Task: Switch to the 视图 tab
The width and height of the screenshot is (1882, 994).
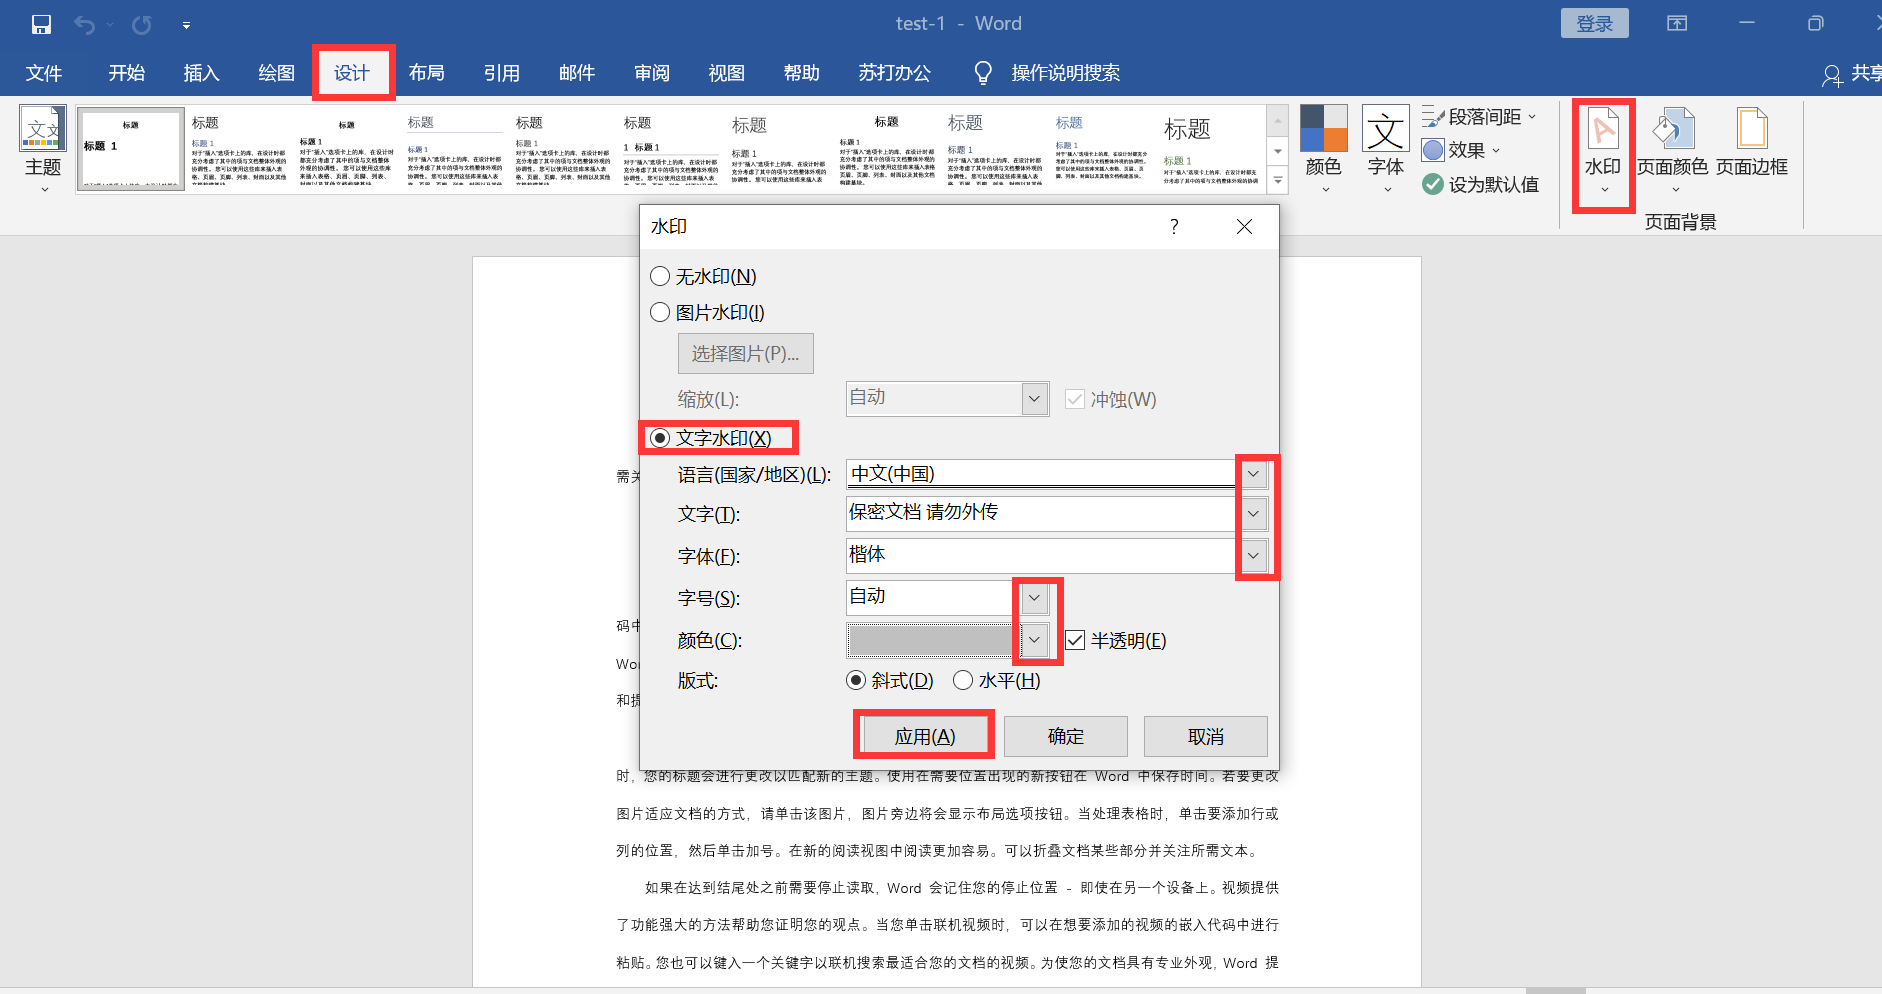Action: click(727, 72)
